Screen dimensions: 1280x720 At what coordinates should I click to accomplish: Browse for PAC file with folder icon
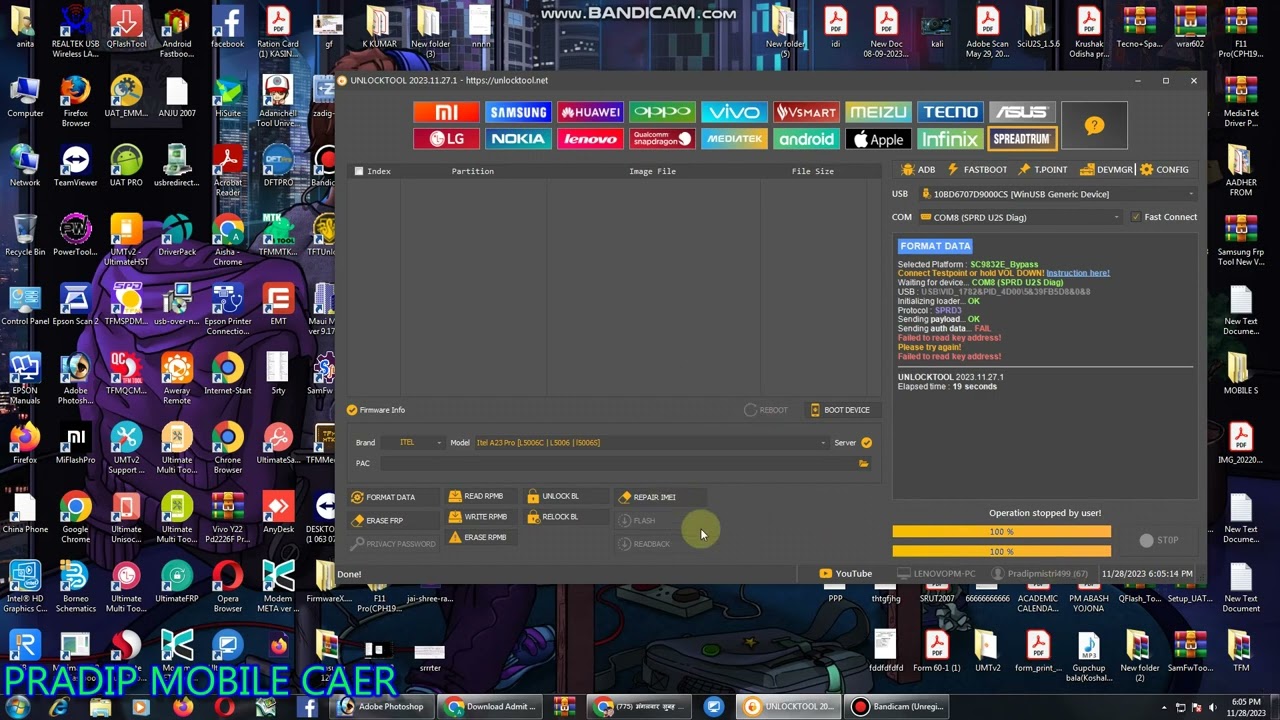[863, 464]
